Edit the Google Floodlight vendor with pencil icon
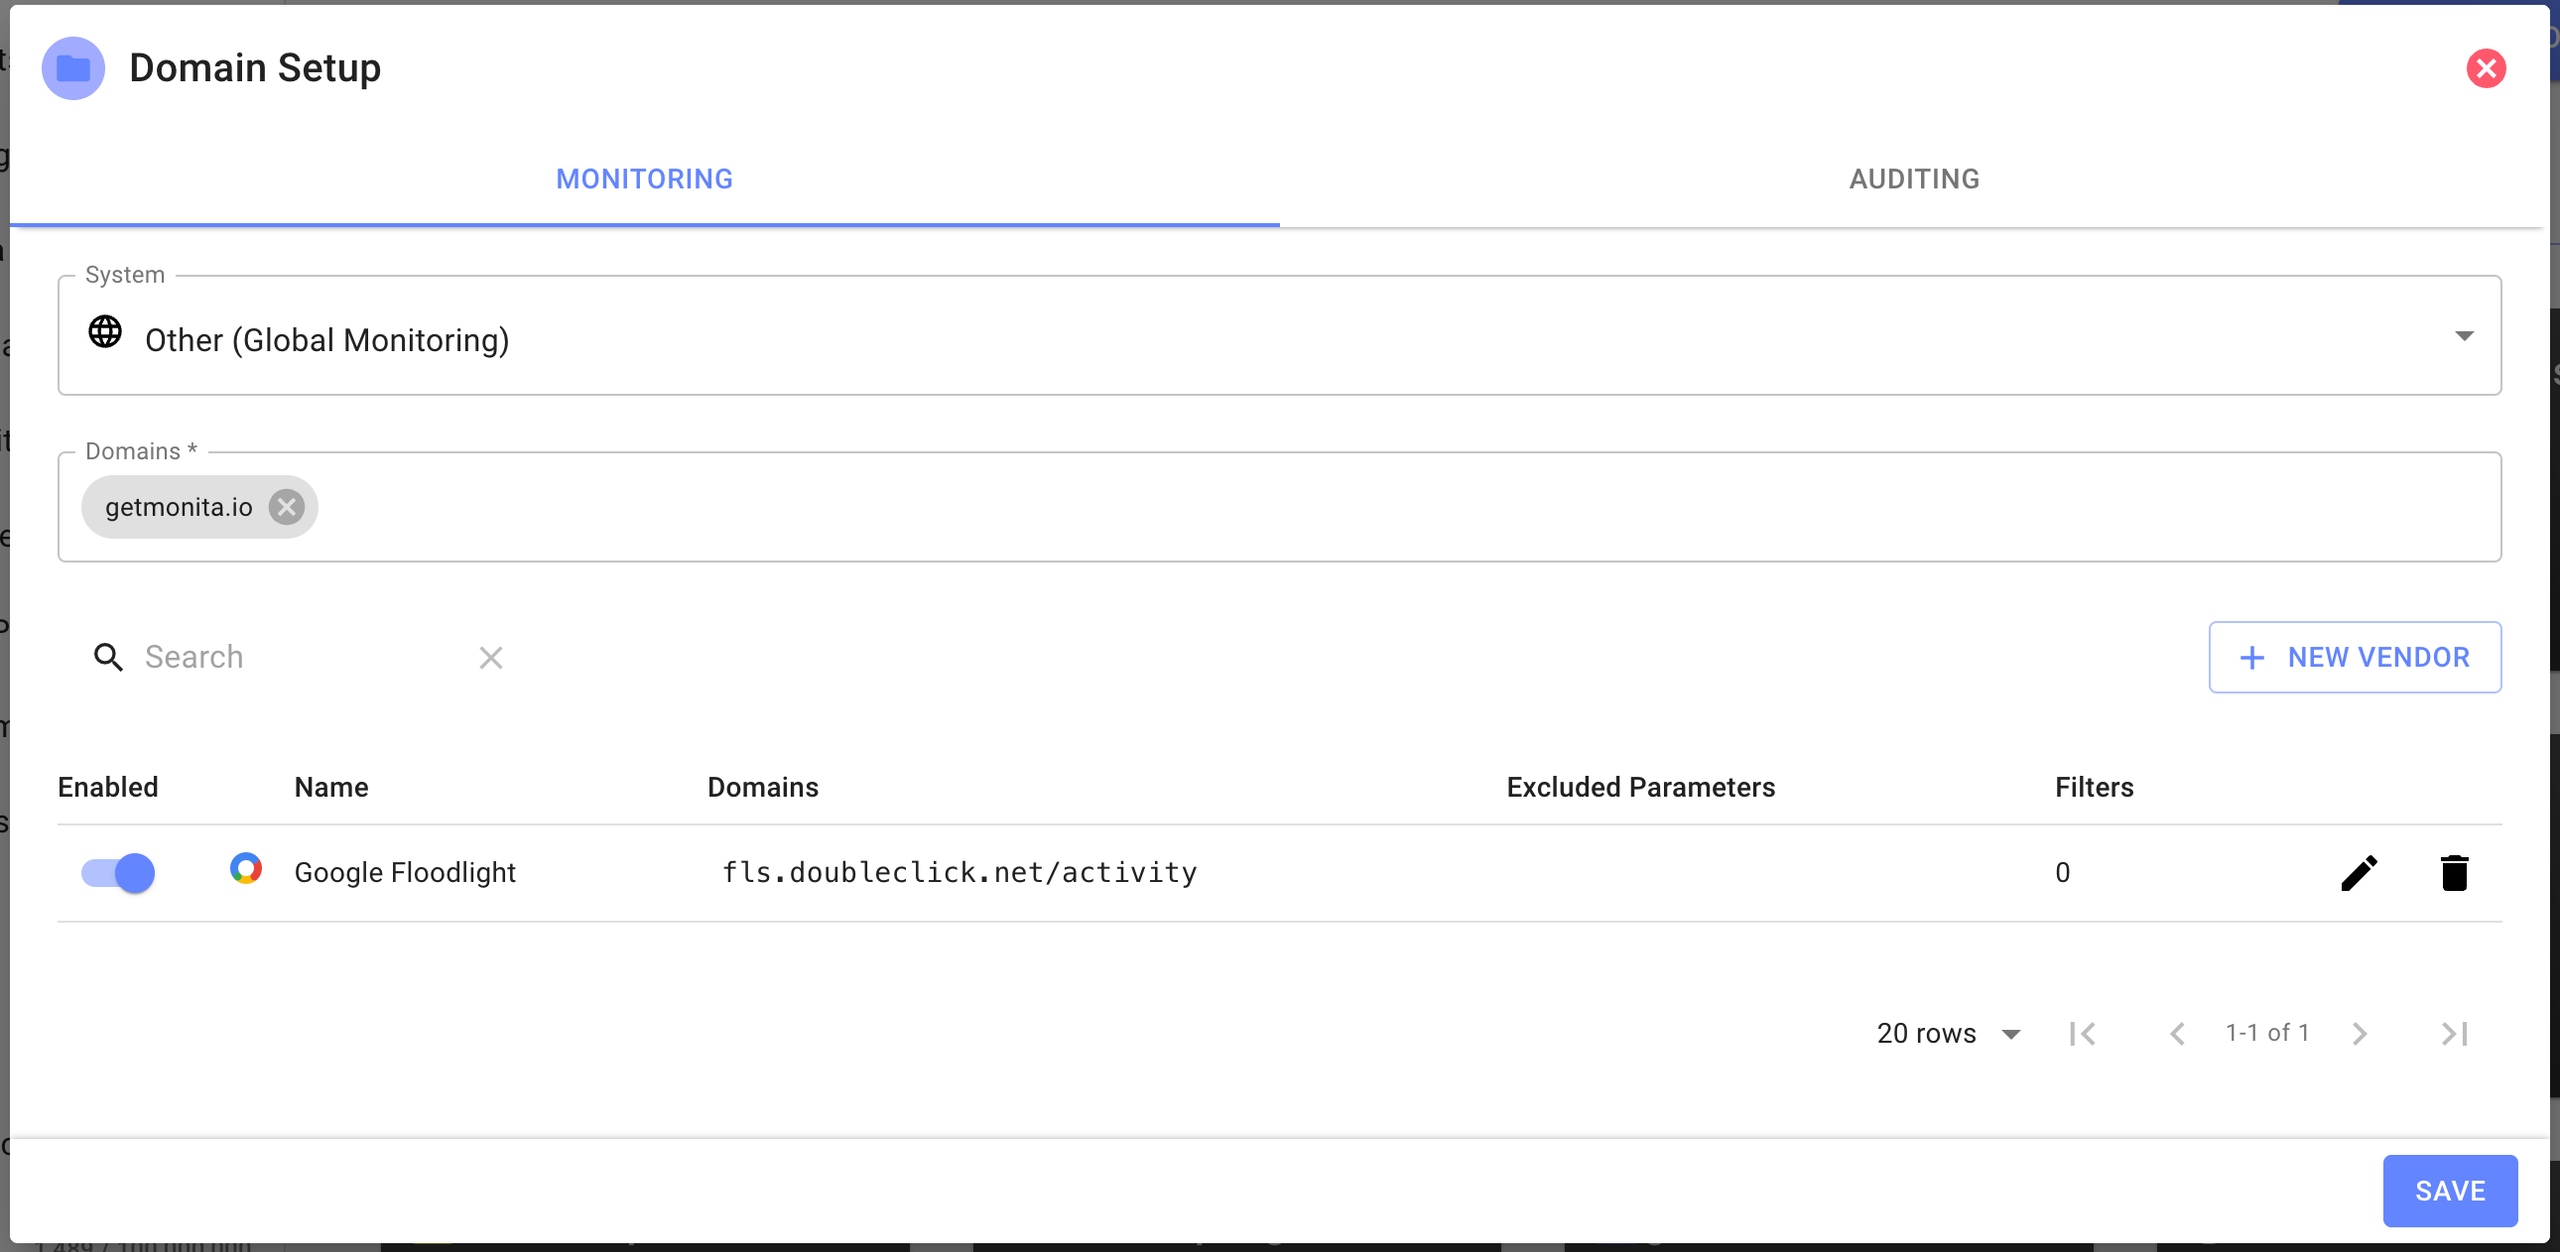2560x1252 pixels. pyautogui.click(x=2358, y=873)
